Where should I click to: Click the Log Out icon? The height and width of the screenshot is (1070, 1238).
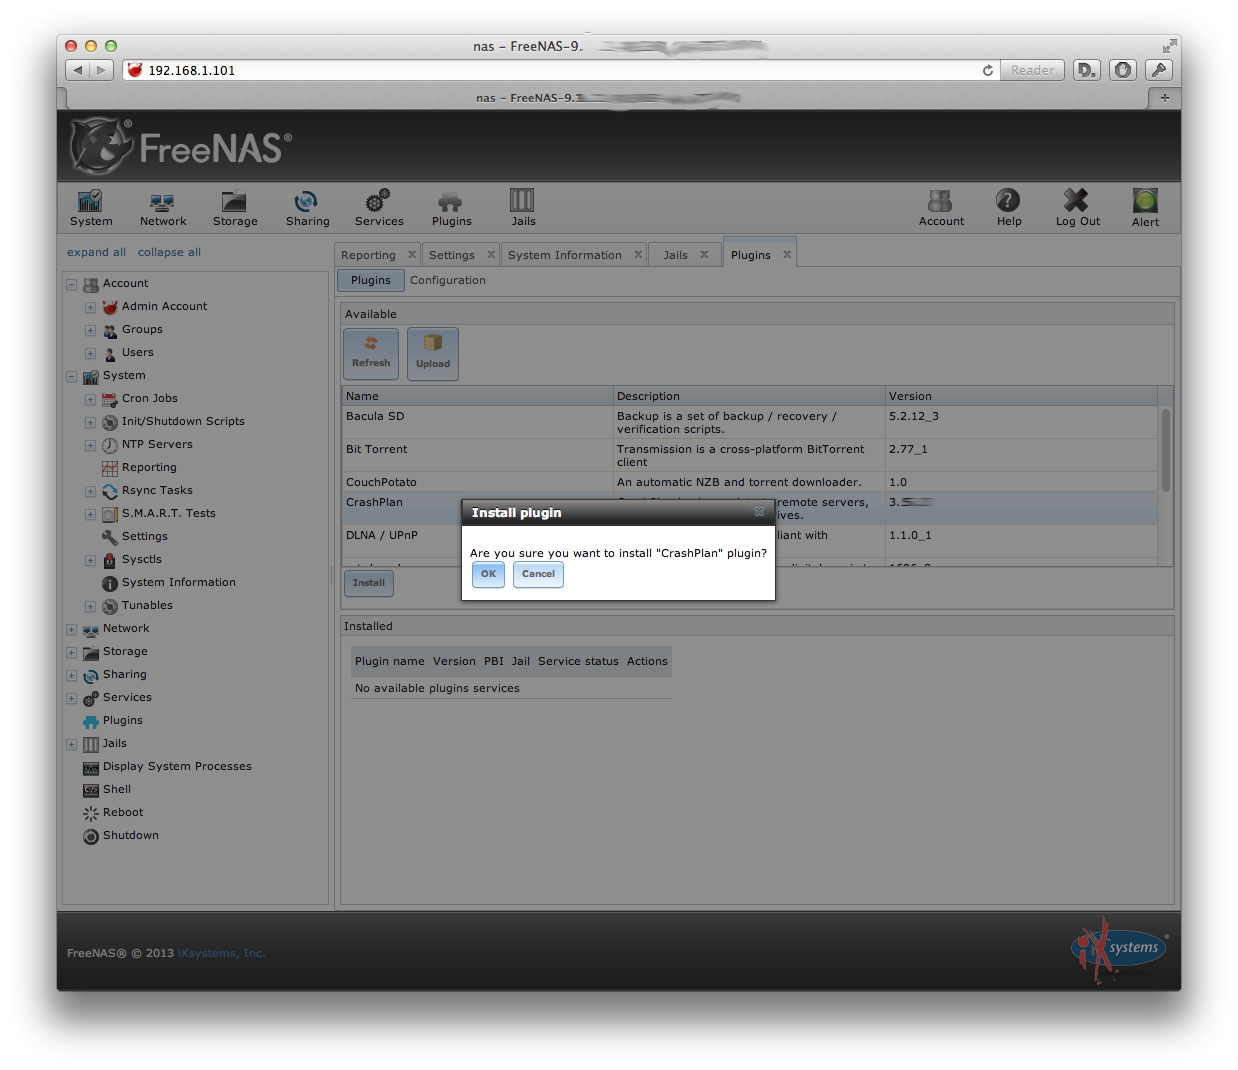click(1077, 208)
